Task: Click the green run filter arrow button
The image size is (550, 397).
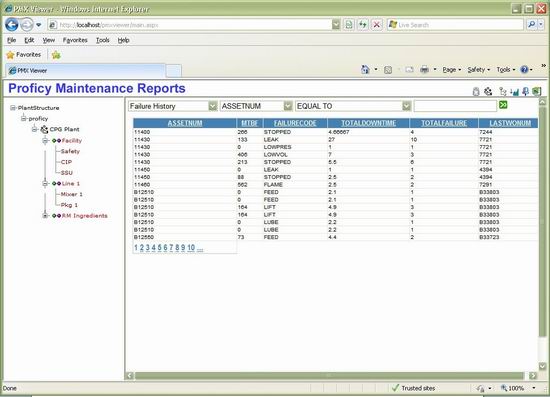Action: tap(503, 105)
